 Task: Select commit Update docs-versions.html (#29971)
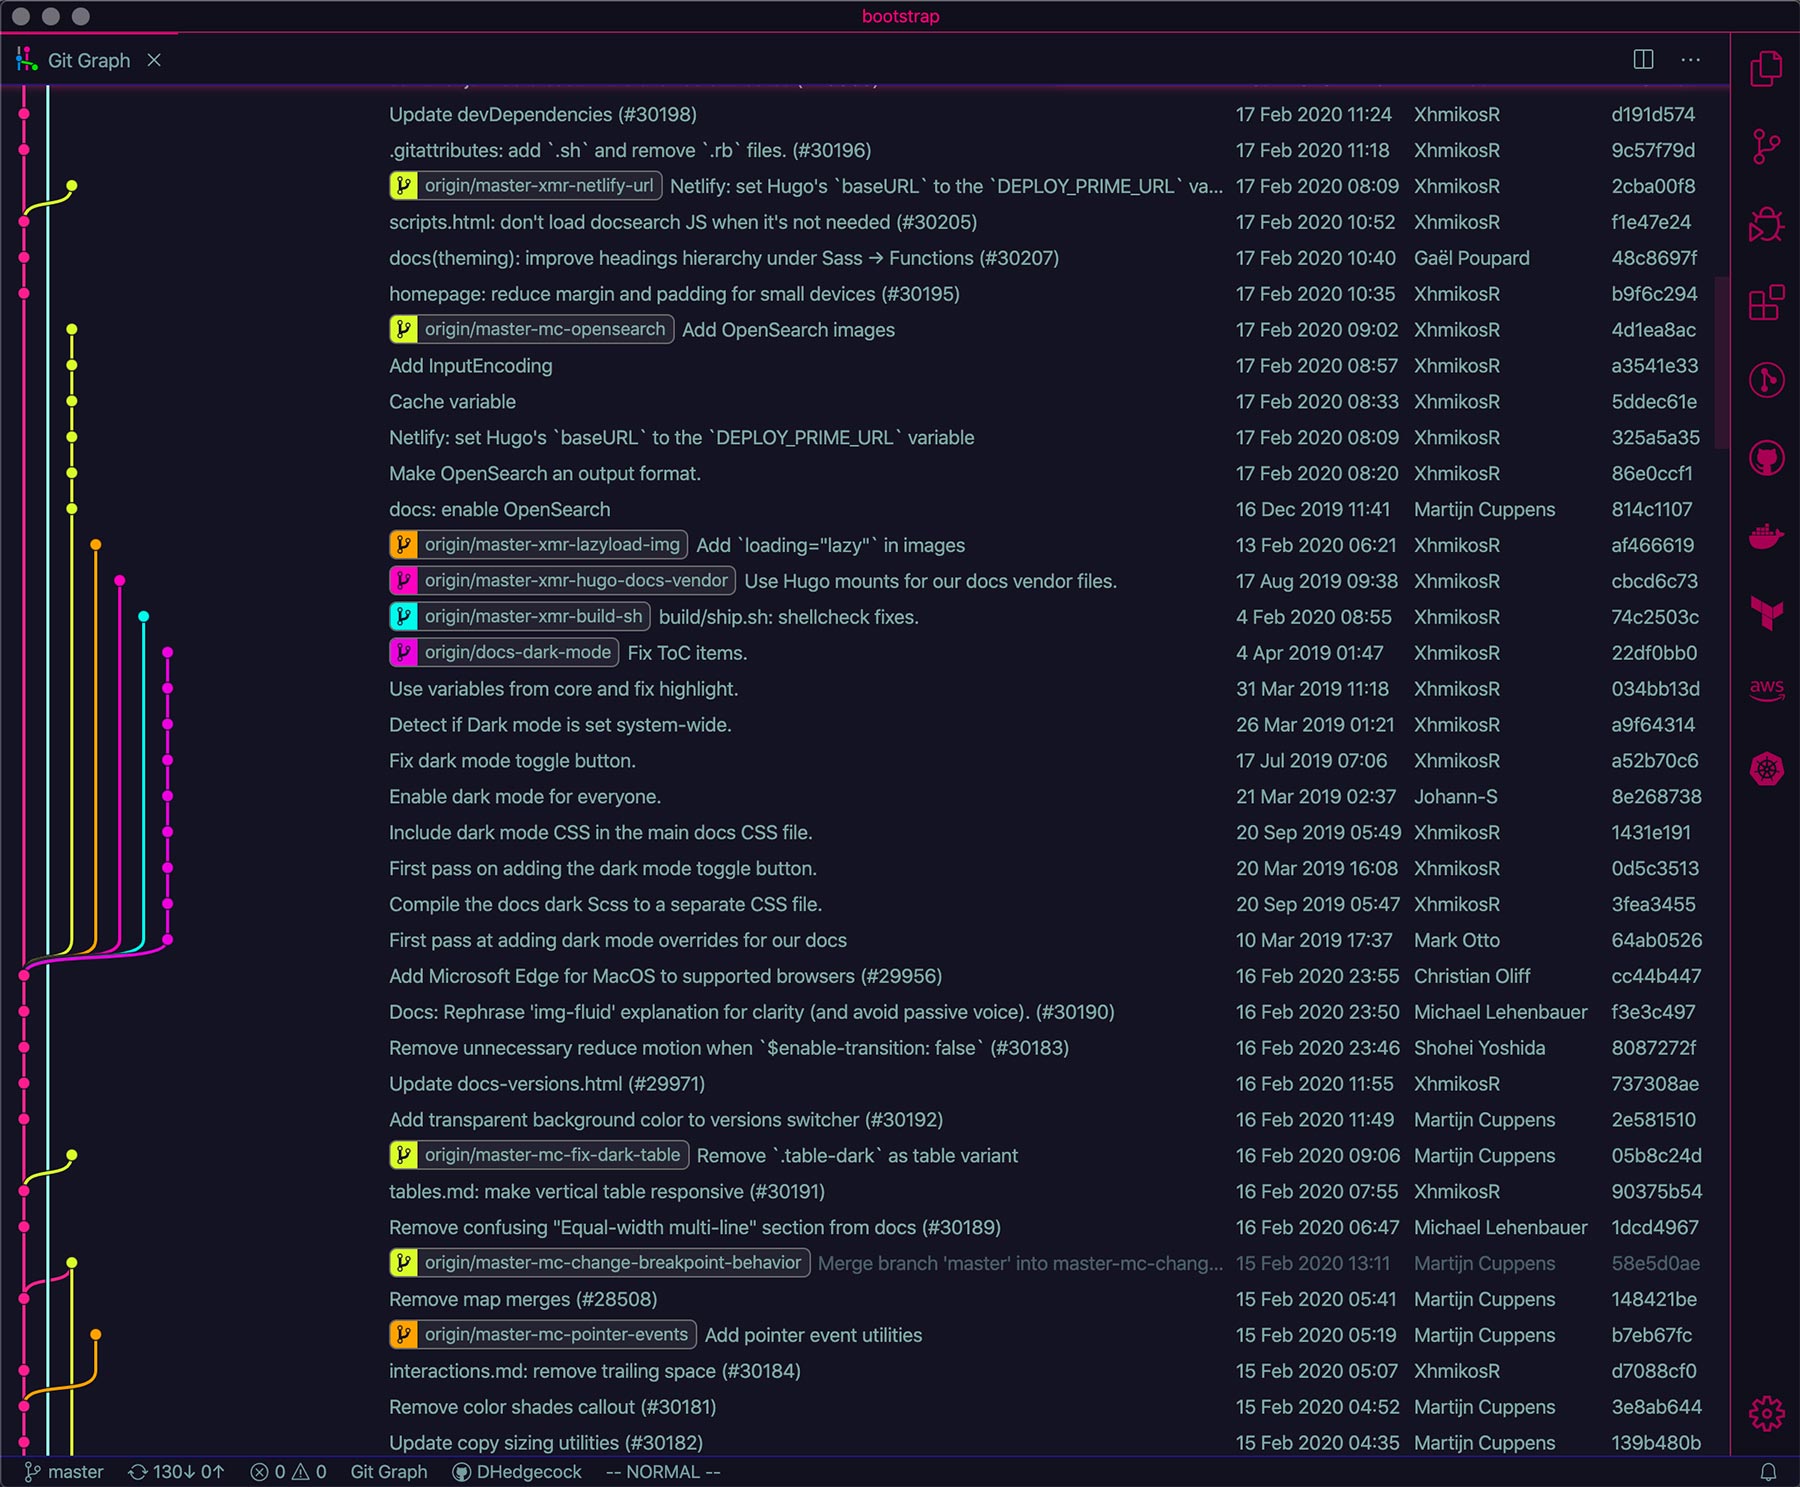tap(547, 1084)
